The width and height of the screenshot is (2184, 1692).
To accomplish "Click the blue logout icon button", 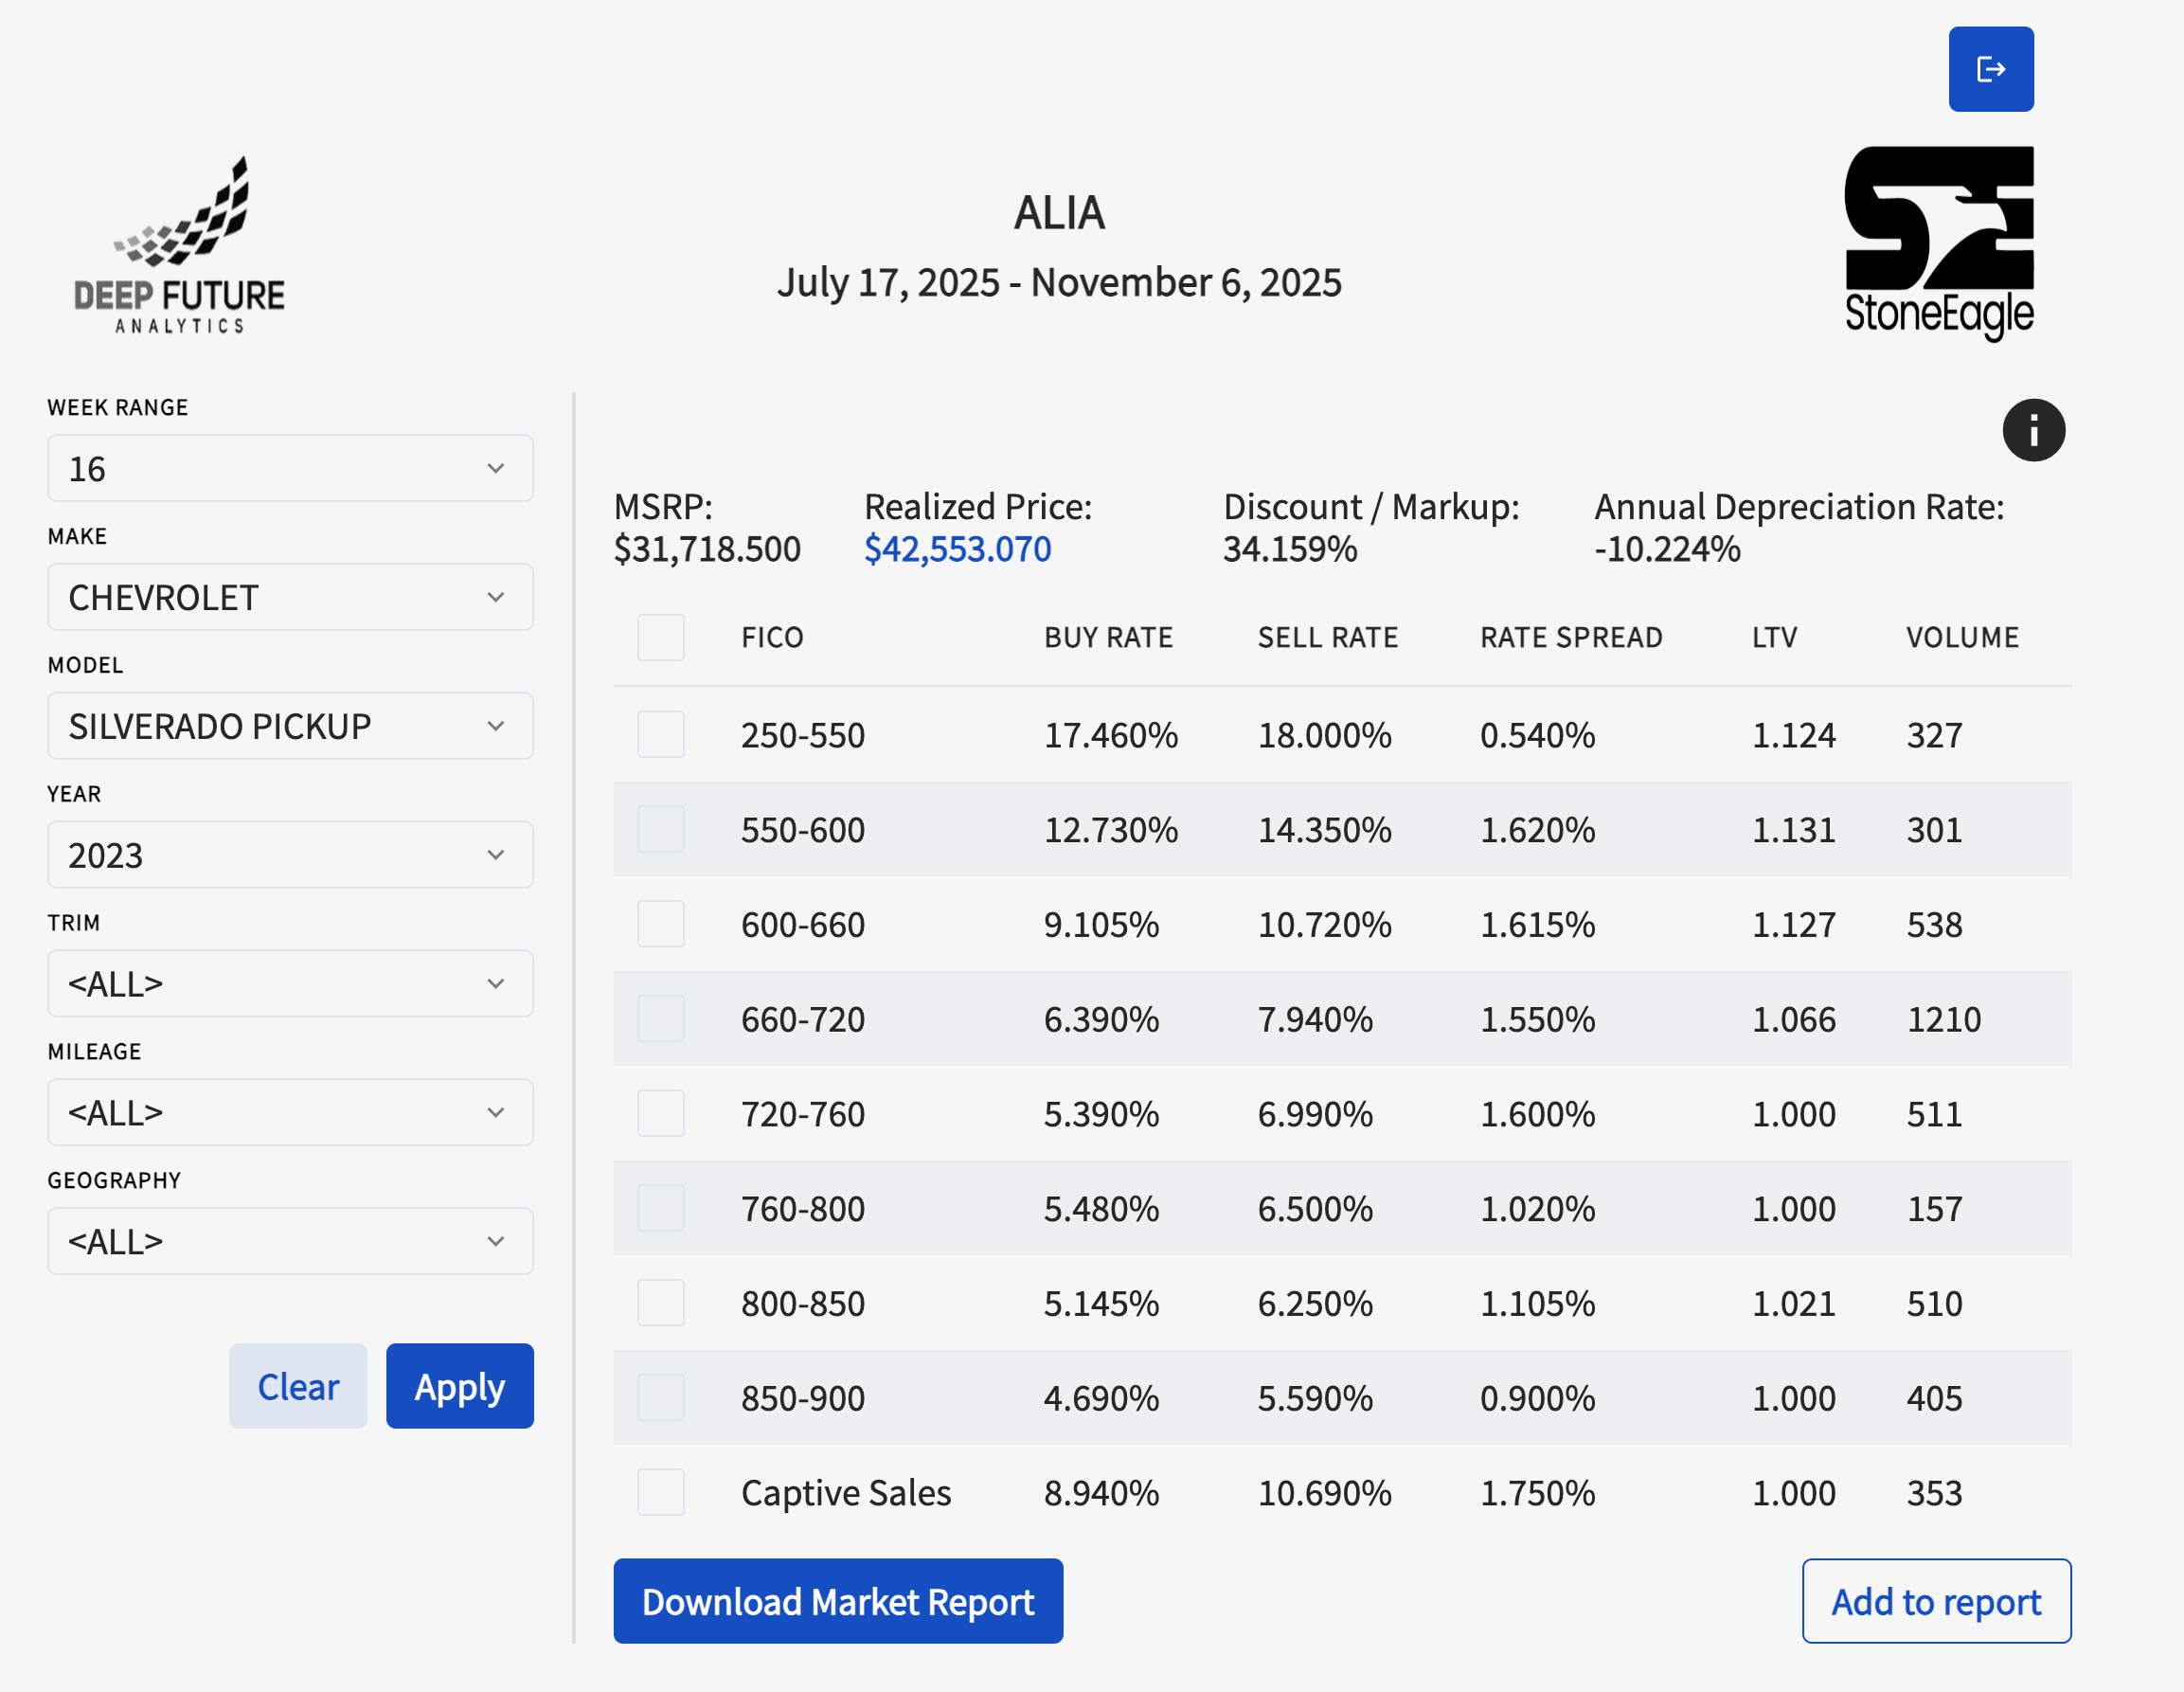I will (1990, 69).
